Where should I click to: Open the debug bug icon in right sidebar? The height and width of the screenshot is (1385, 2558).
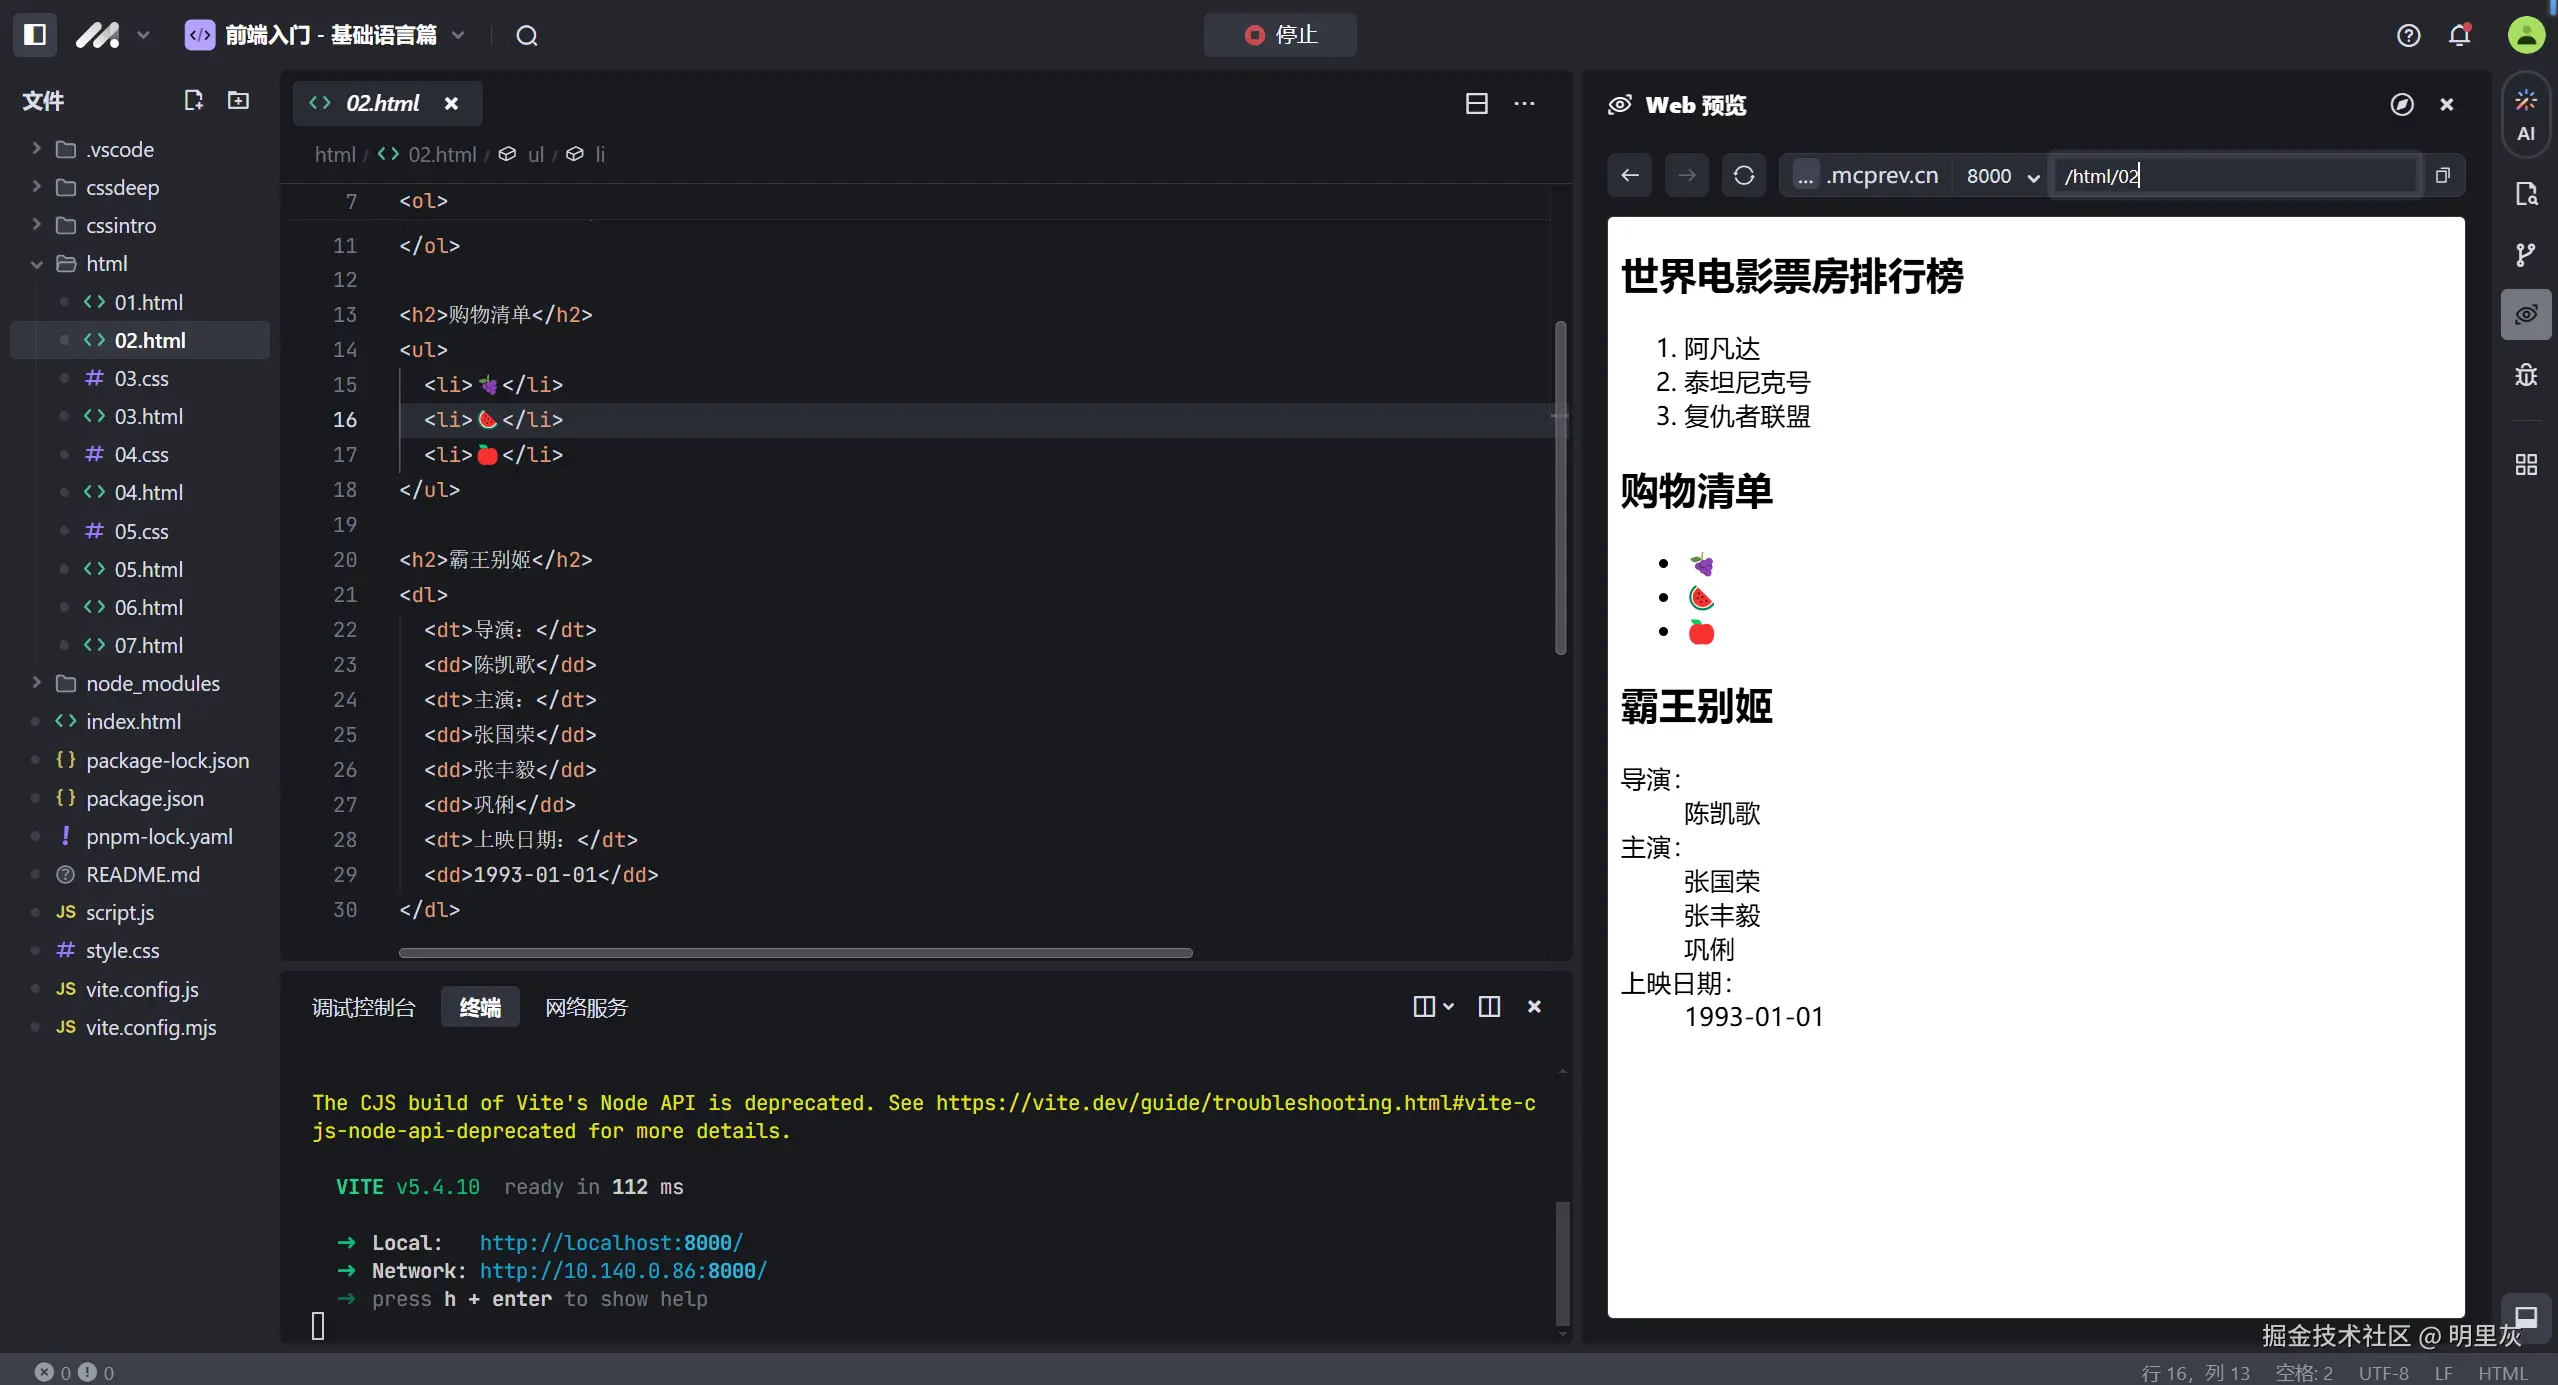point(2525,375)
